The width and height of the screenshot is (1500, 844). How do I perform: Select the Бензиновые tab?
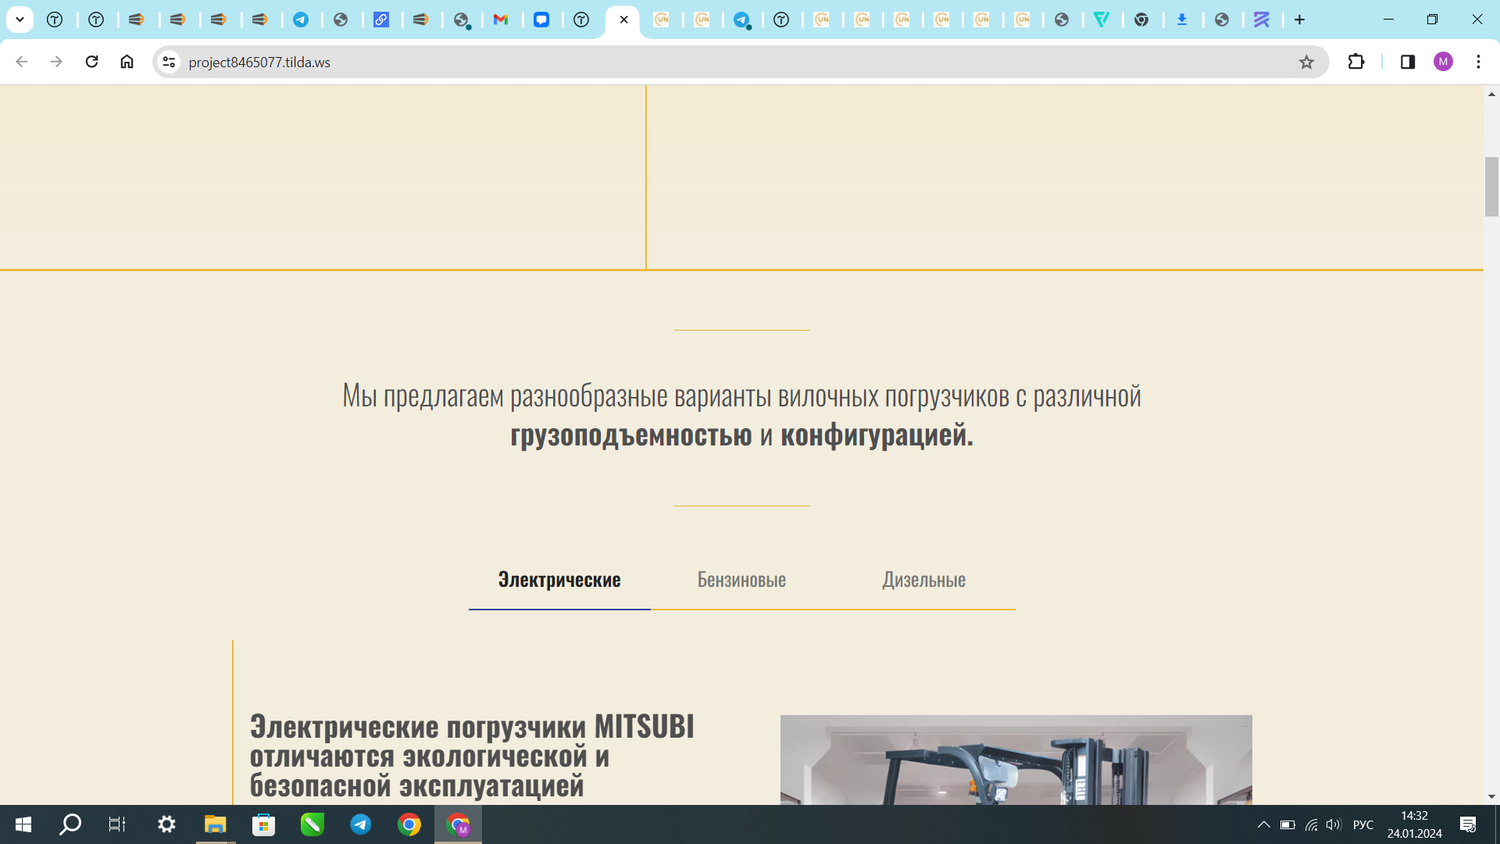pyautogui.click(x=741, y=580)
